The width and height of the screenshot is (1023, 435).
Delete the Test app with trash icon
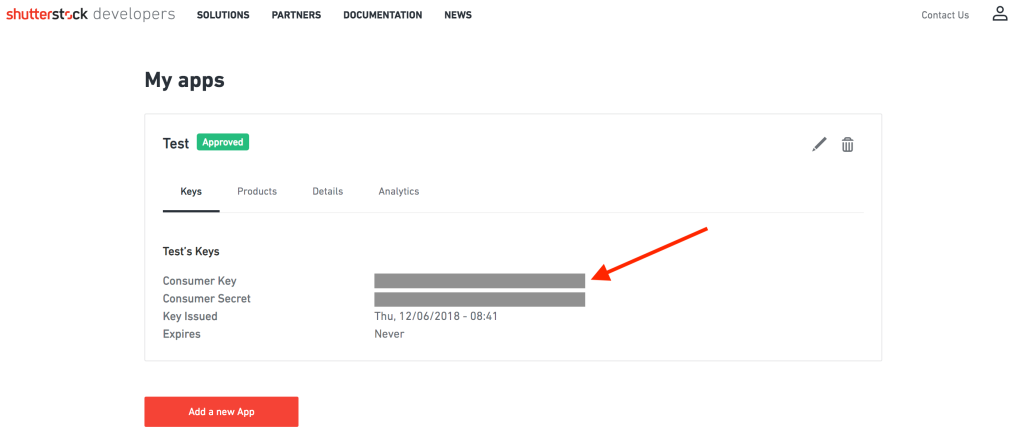pos(847,144)
